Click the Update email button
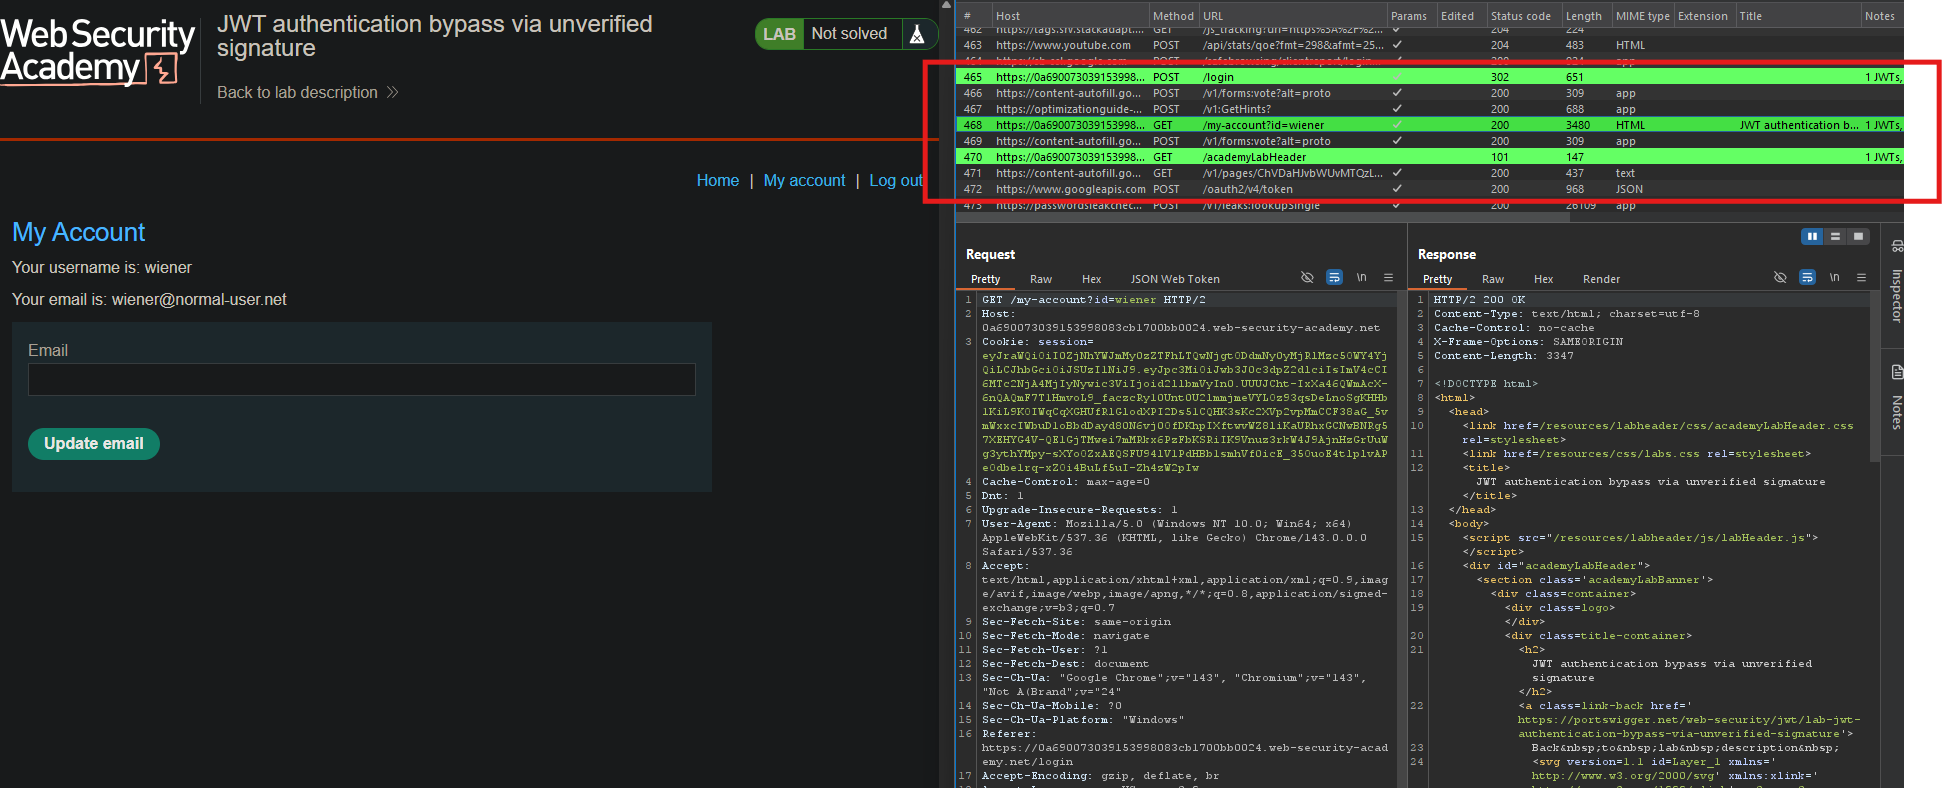Image resolution: width=1942 pixels, height=788 pixels. [x=94, y=443]
